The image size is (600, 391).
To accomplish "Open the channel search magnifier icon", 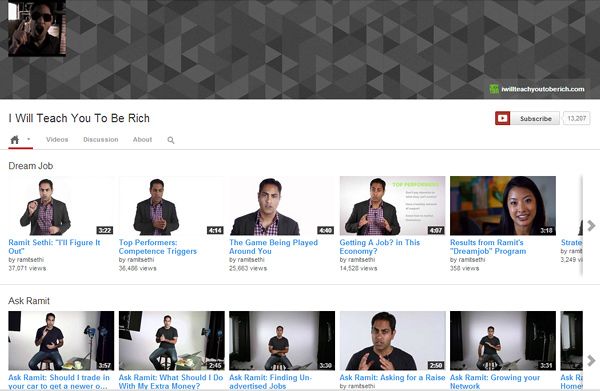I will pos(171,140).
